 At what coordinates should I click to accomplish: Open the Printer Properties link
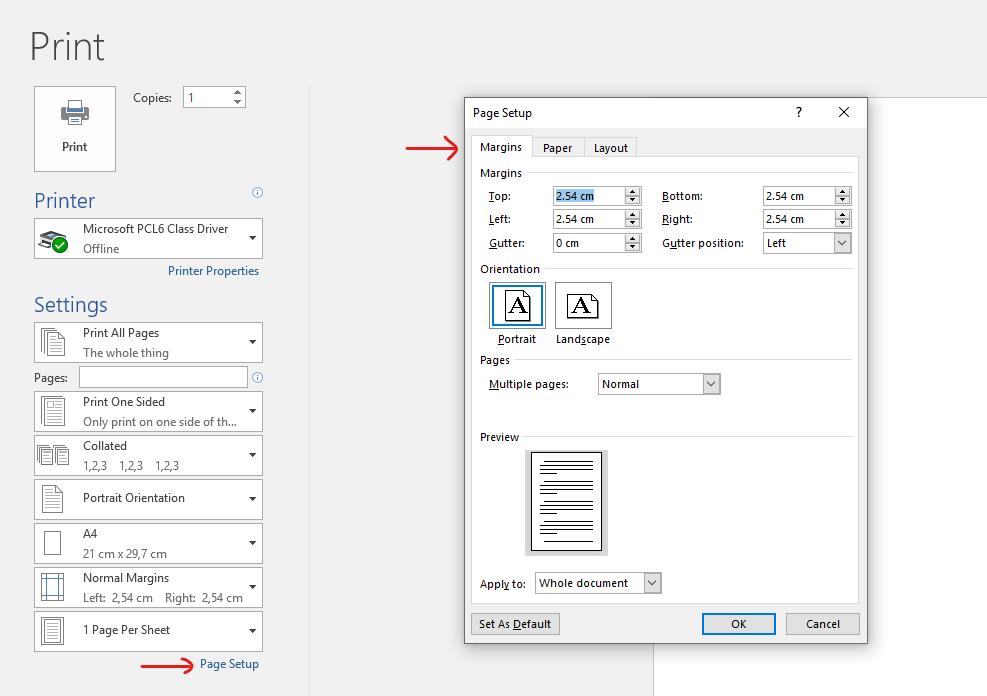pos(213,271)
